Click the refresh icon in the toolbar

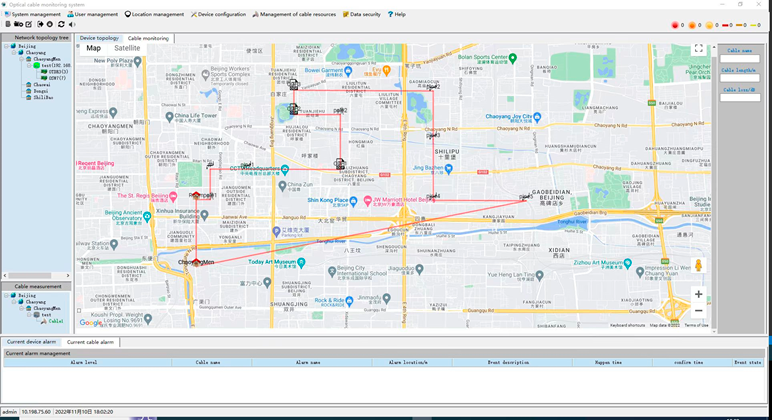point(61,25)
